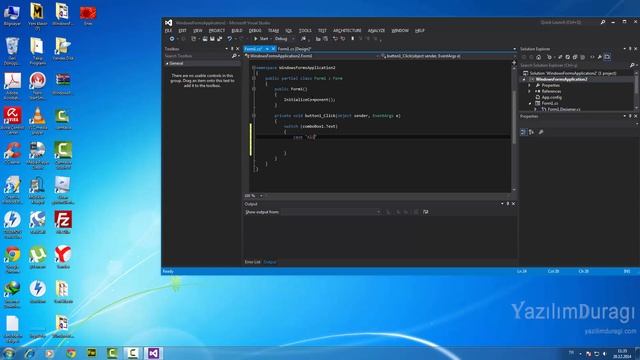Click the Windows Start button on taskbar

click(8, 353)
